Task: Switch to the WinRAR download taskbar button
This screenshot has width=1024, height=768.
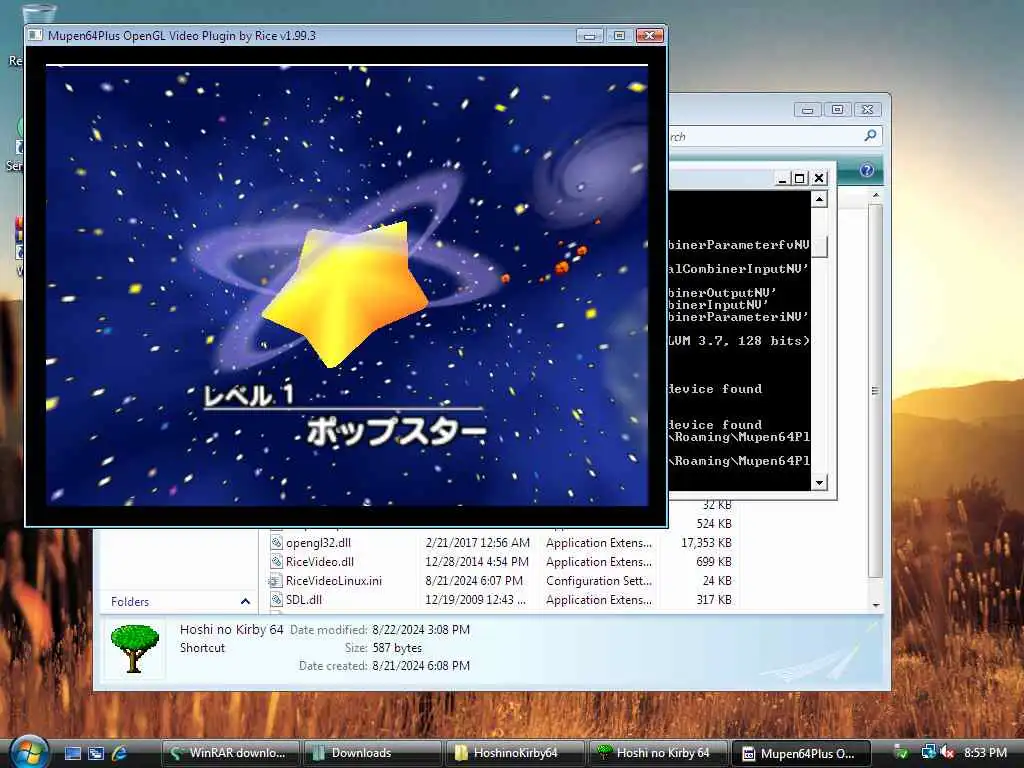Action: 230,753
